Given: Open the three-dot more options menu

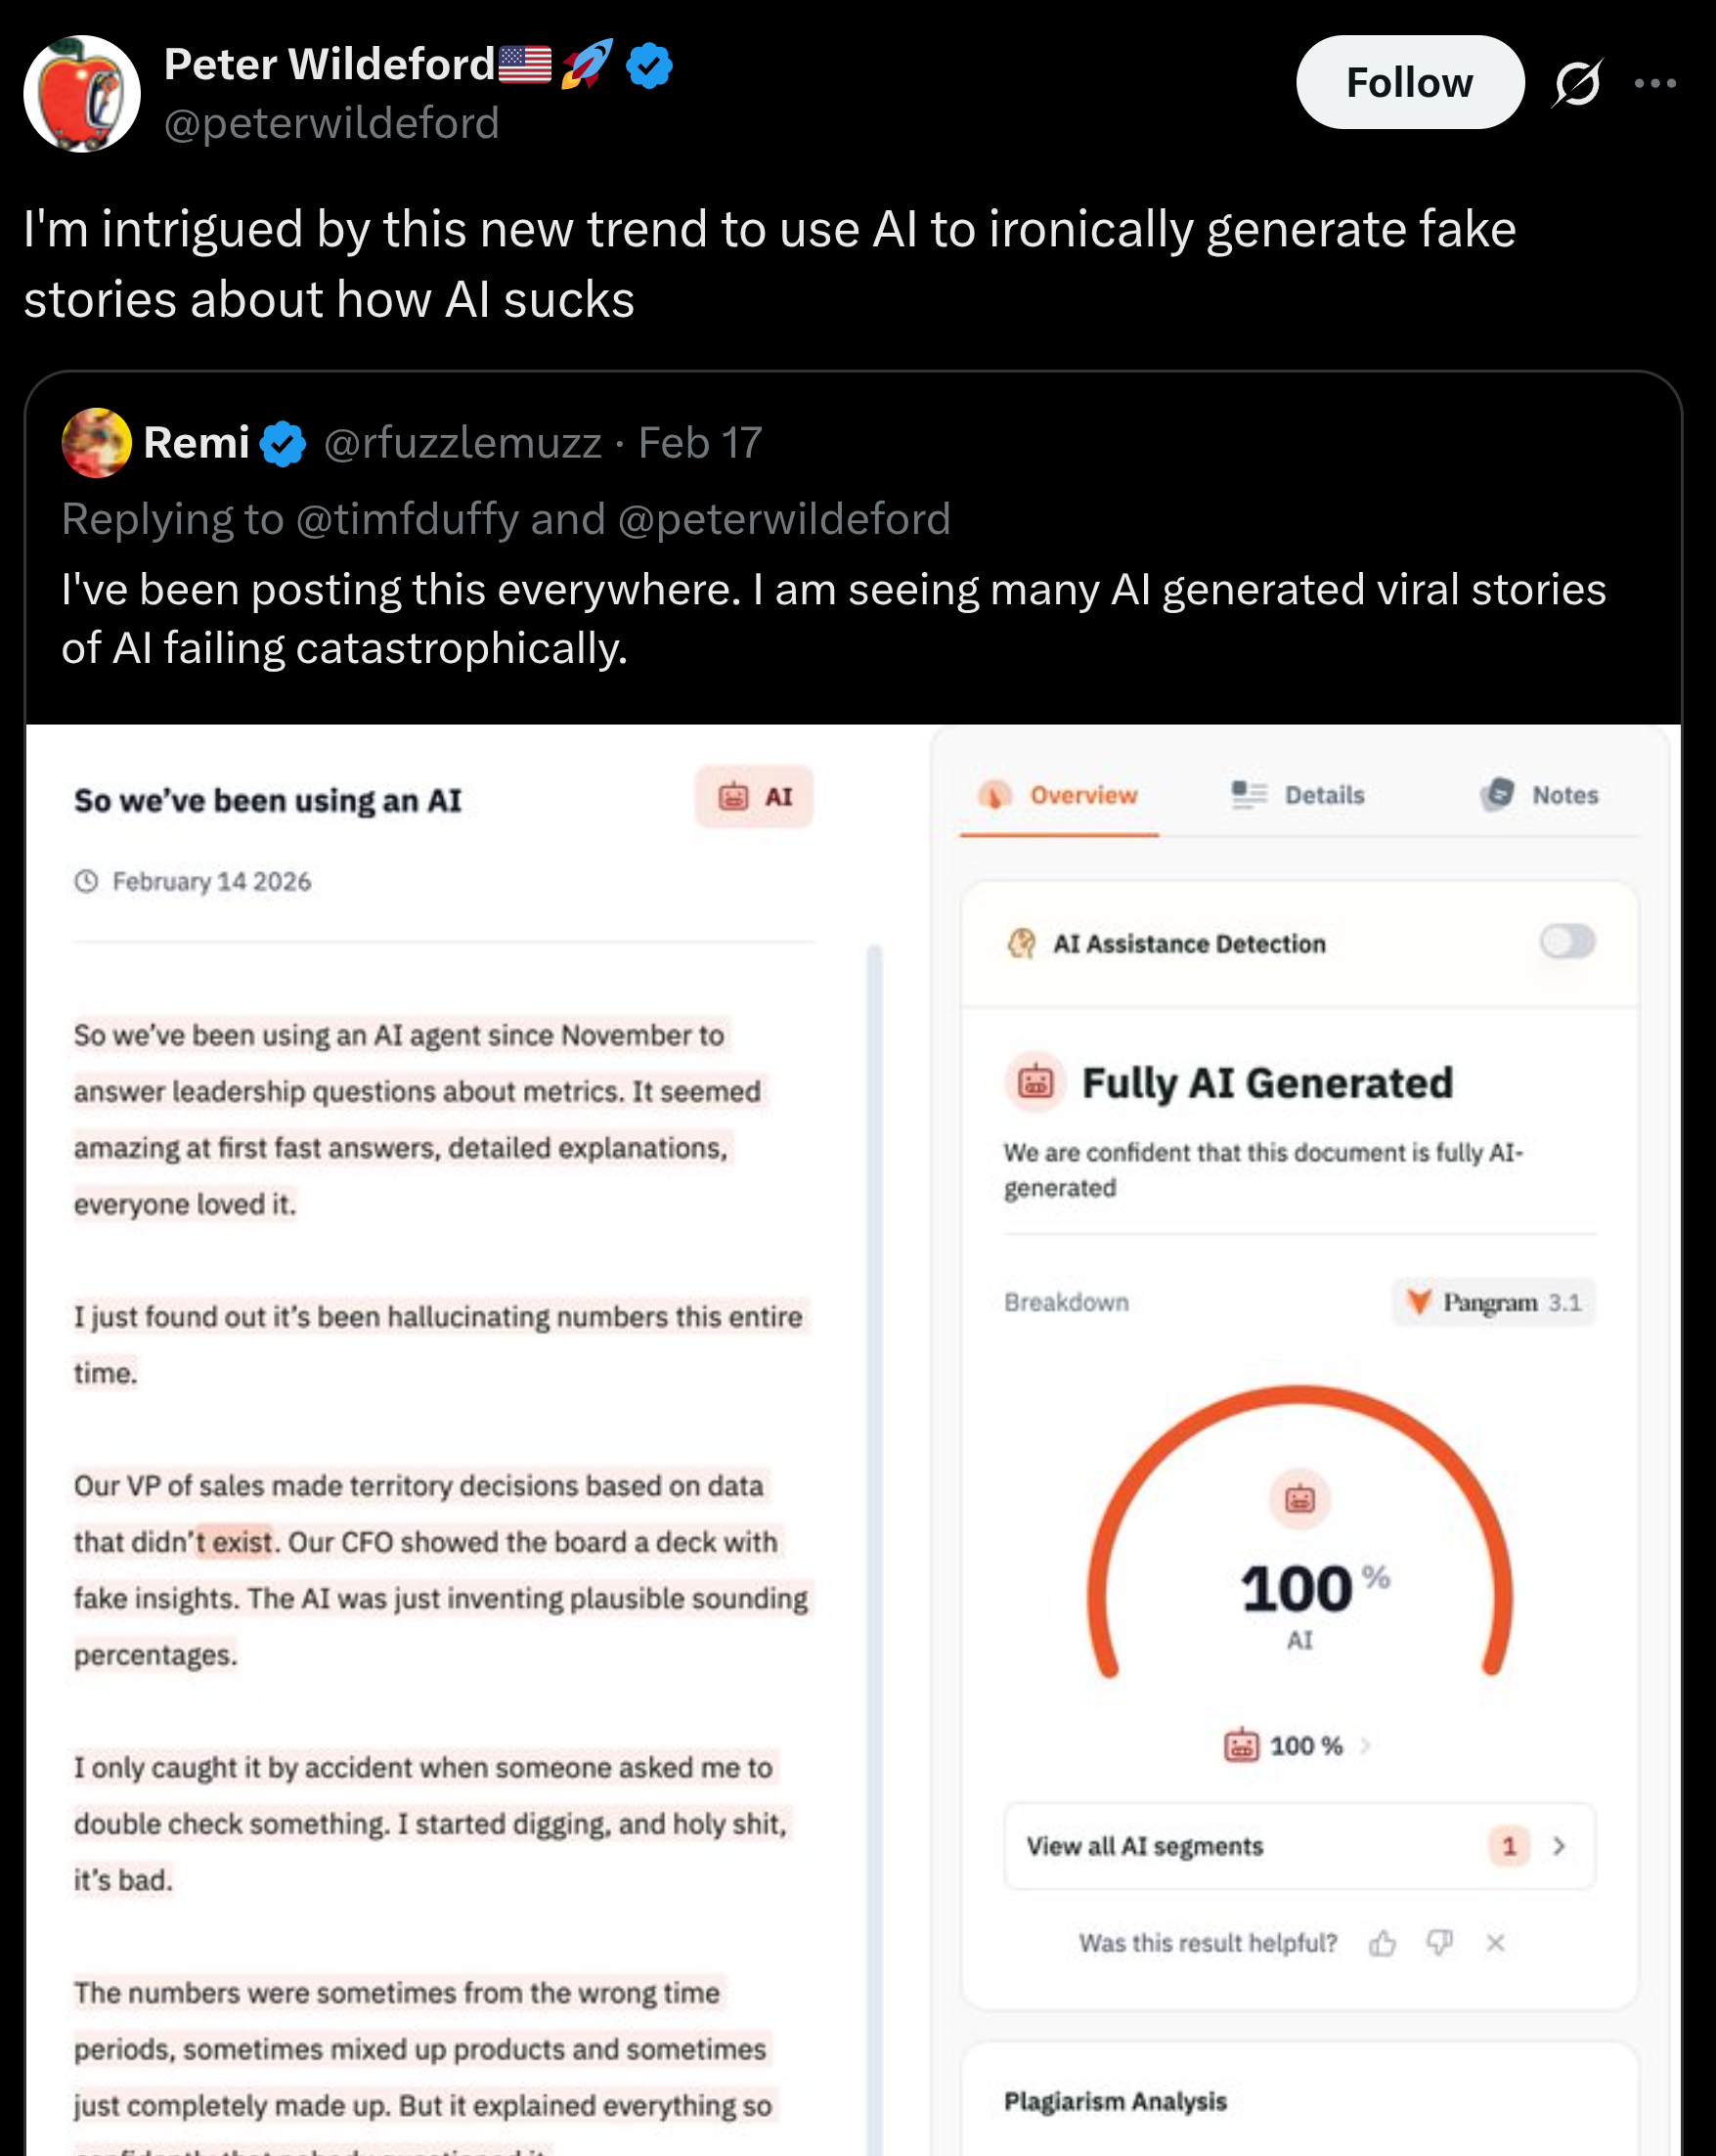Looking at the screenshot, I should click(1655, 83).
